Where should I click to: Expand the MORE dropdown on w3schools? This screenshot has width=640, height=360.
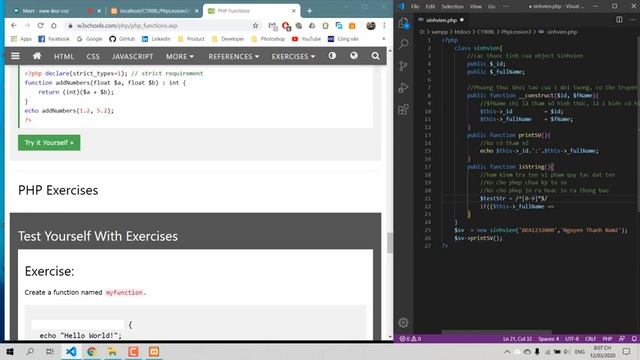tap(180, 56)
